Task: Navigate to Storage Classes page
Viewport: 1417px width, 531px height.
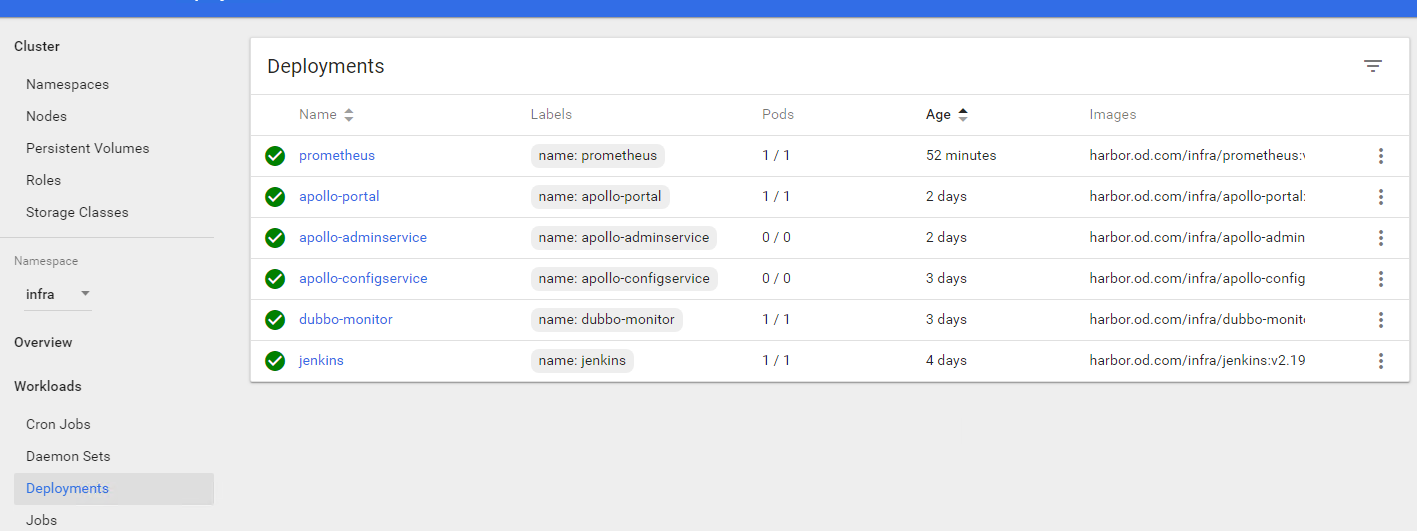Action: (x=77, y=212)
